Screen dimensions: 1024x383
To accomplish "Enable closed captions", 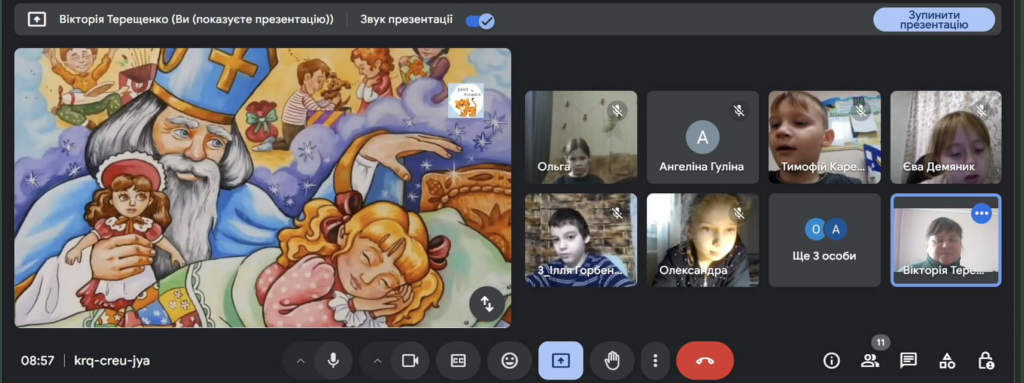I will point(458,360).
